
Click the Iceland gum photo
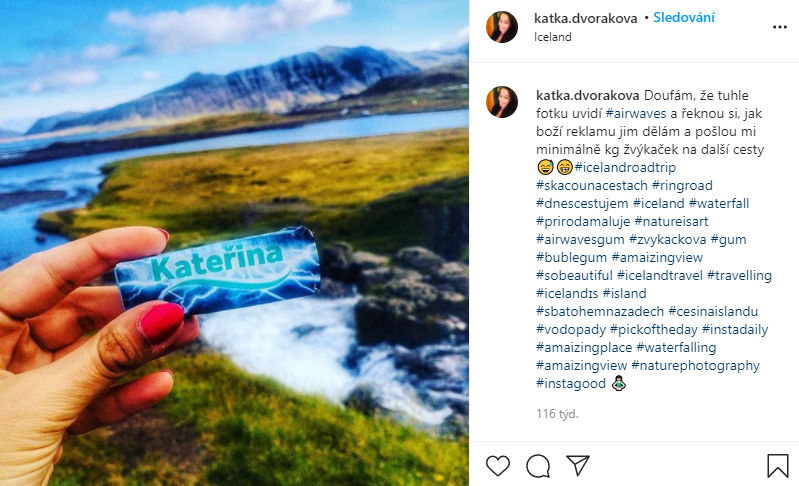[x=234, y=243]
